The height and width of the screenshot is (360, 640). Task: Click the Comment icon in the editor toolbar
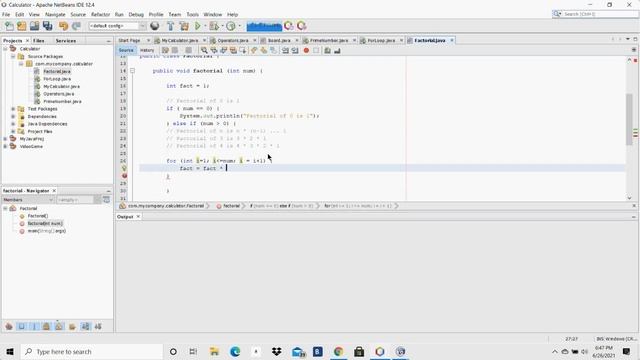tap(327, 51)
